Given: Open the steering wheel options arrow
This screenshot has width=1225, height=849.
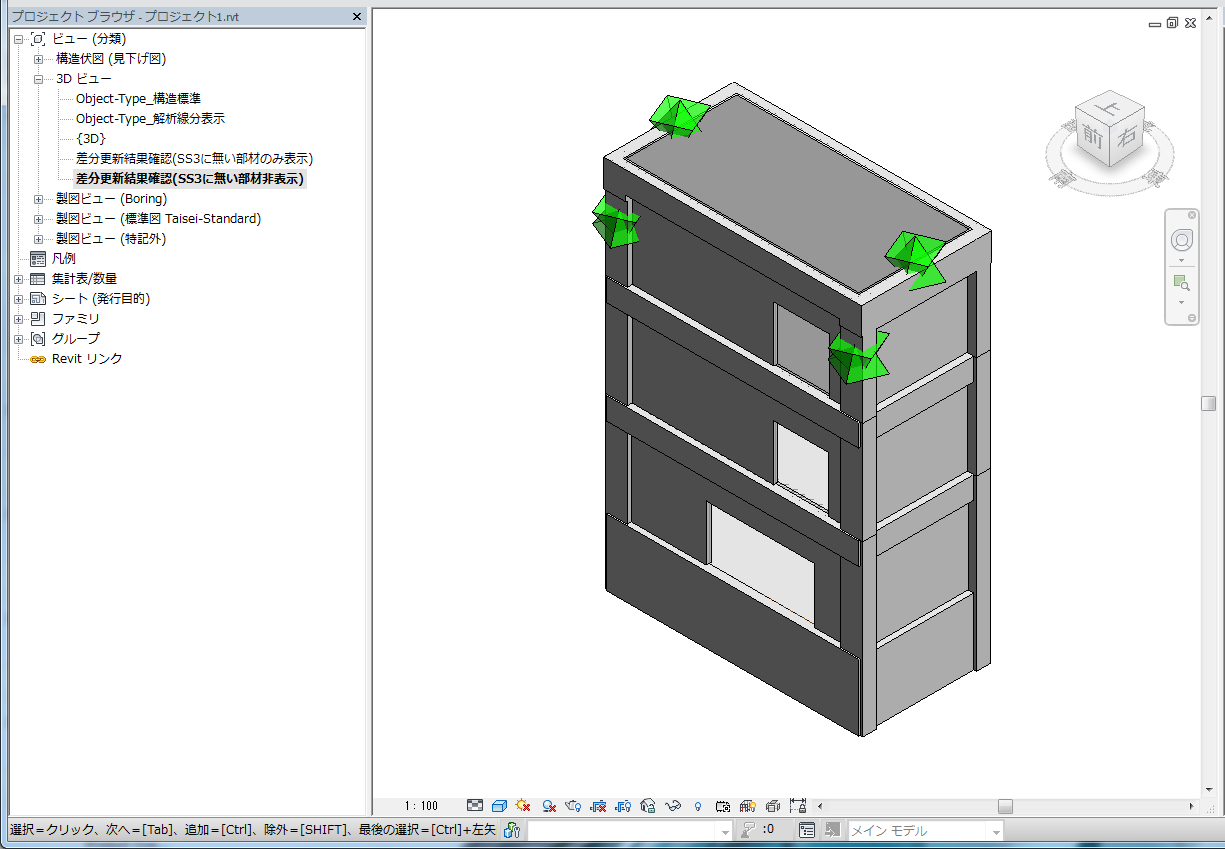Looking at the screenshot, I should [x=1182, y=260].
